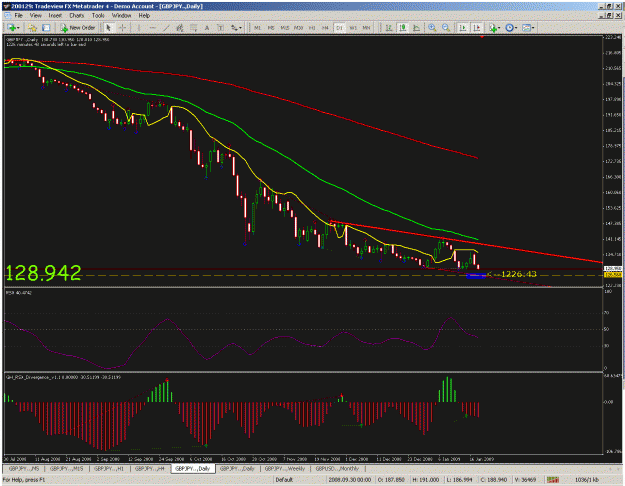Expand the Indicators dropdown arrow
The width and height of the screenshot is (625, 486).
click(499, 28)
